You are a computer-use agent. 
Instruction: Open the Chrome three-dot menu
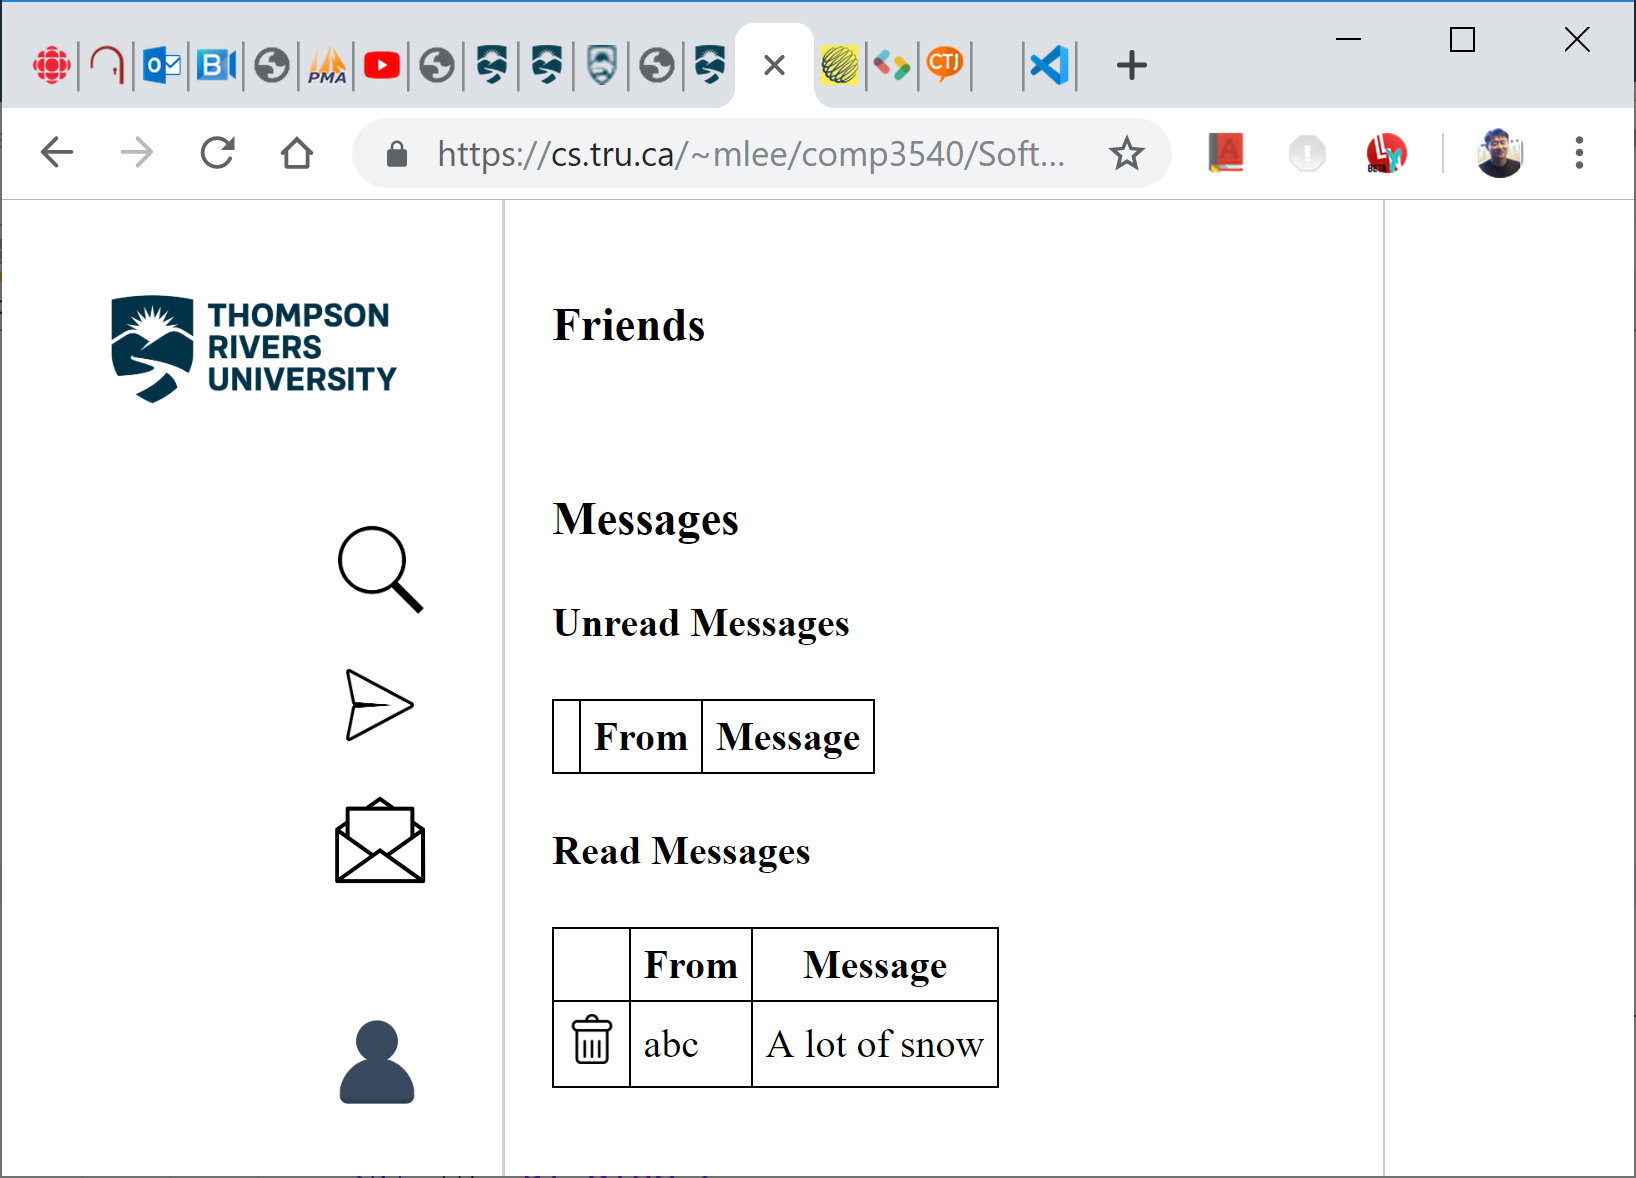tap(1579, 153)
